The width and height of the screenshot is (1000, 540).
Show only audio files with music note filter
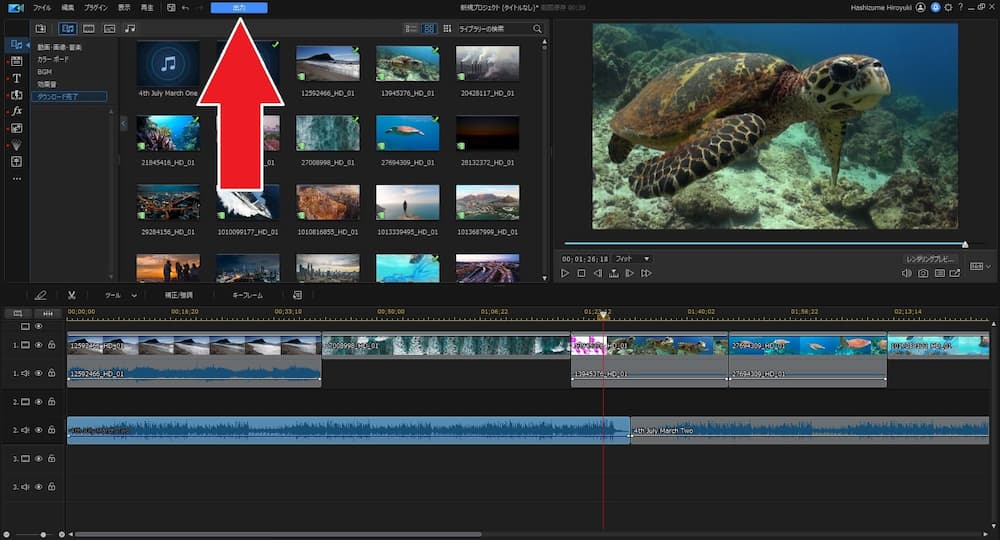130,29
